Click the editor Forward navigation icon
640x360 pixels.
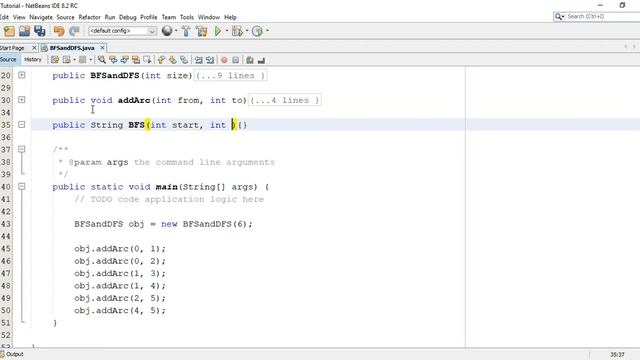coord(82,60)
